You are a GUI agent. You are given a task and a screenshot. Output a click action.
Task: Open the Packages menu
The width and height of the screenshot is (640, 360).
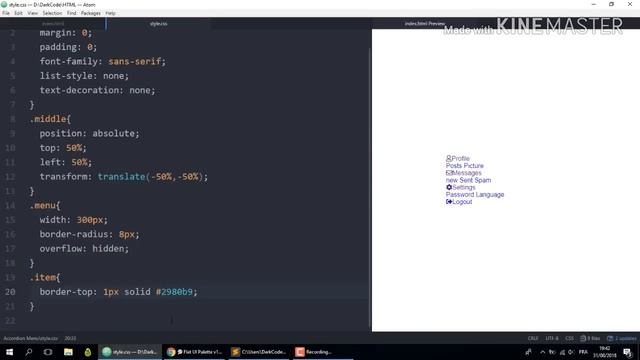(x=91, y=13)
